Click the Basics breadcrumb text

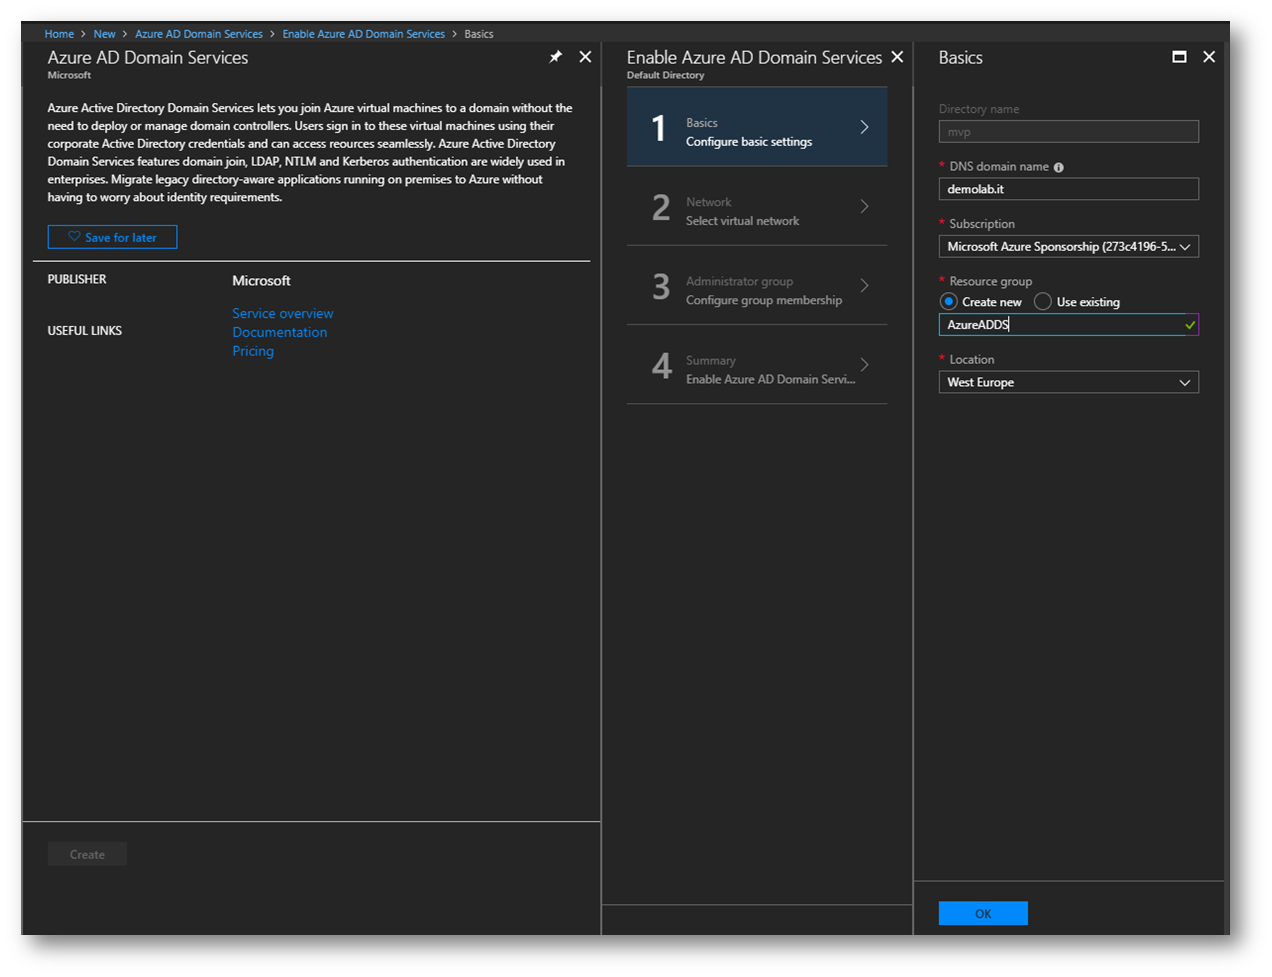coord(479,34)
